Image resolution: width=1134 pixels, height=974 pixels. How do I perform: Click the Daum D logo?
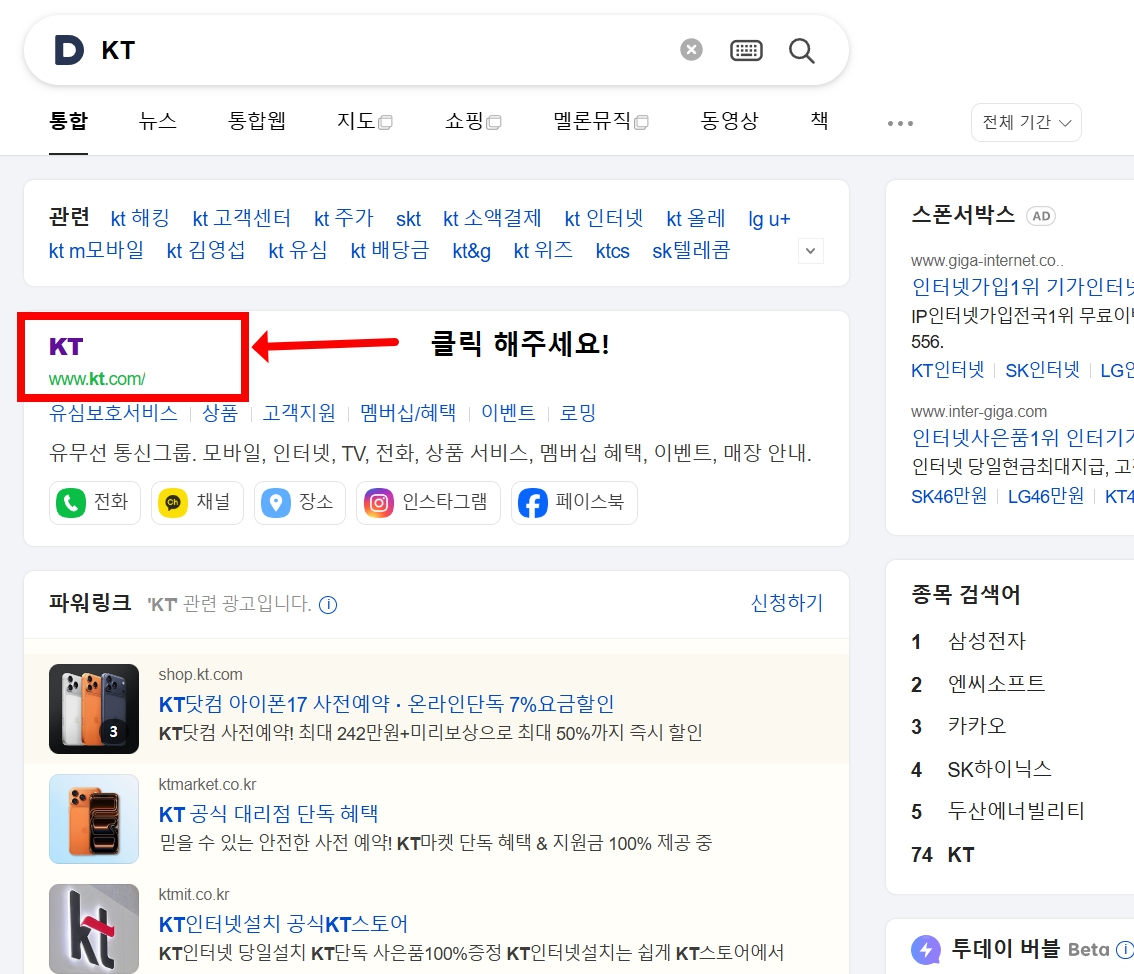click(x=69, y=50)
